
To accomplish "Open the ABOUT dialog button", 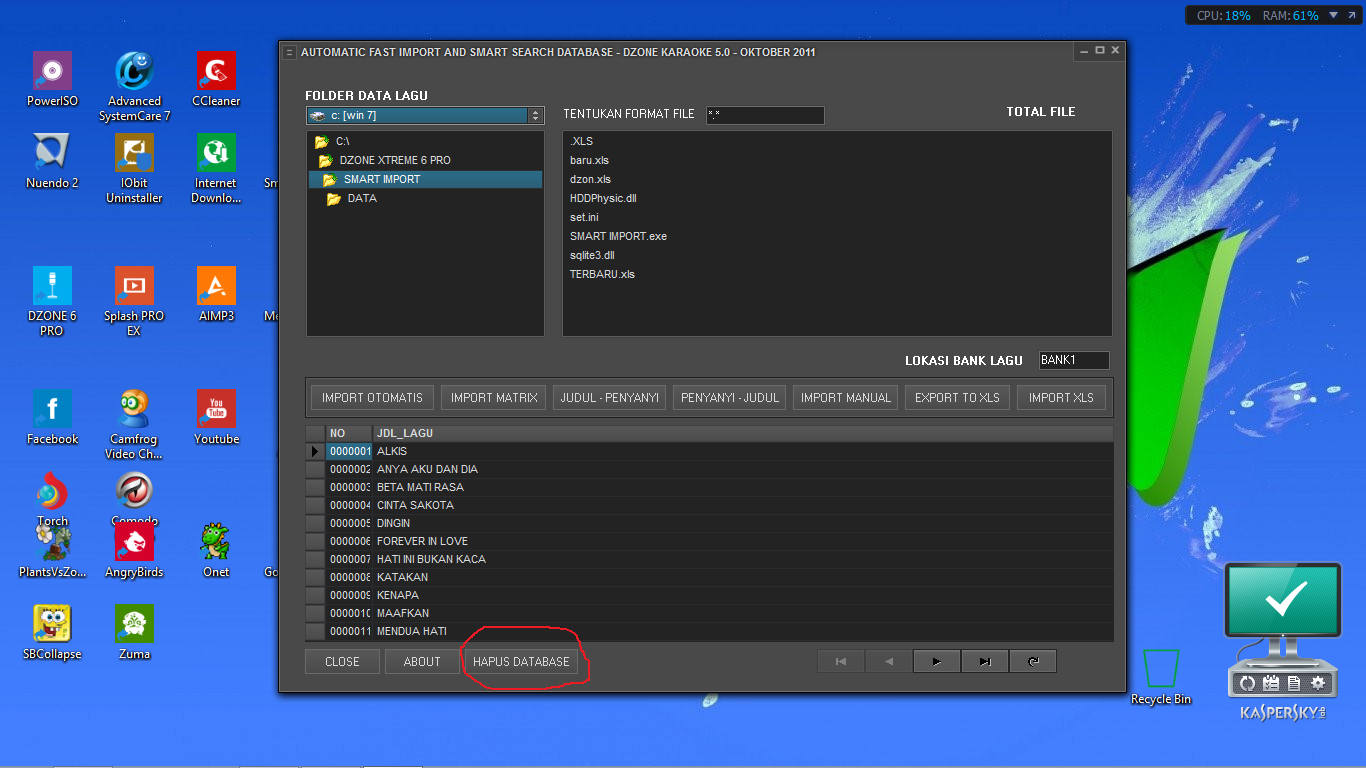I will click(422, 661).
